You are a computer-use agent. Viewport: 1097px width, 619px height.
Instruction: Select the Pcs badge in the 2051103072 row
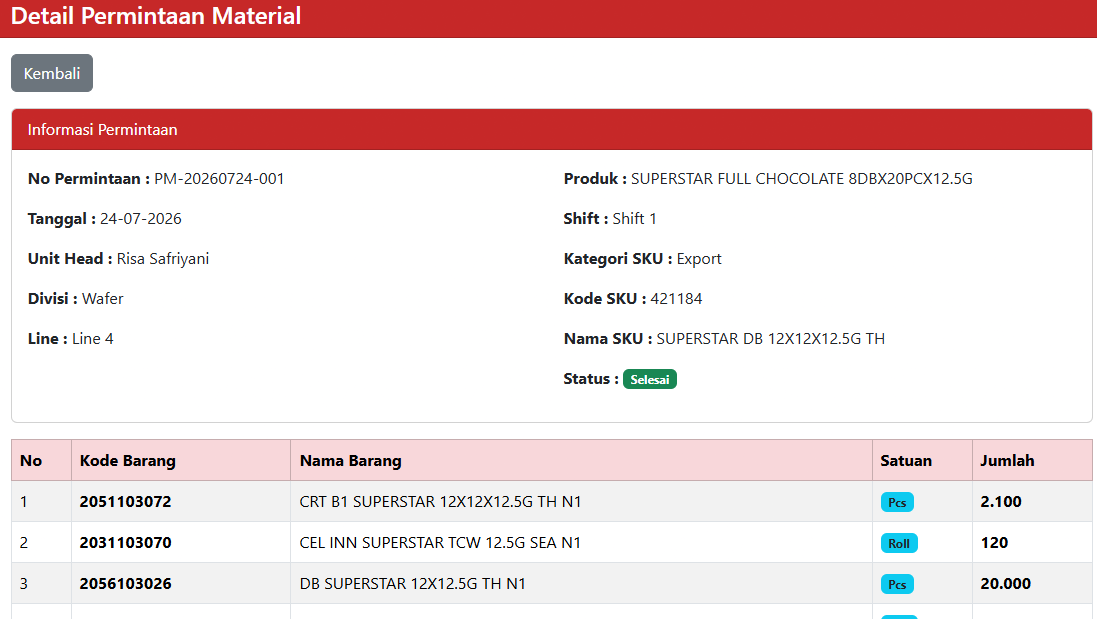point(897,502)
